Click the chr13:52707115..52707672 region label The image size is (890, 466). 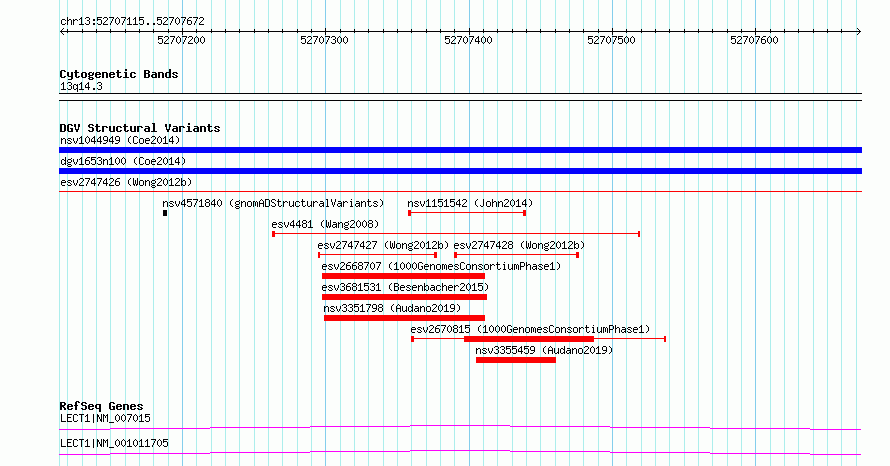[132, 21]
